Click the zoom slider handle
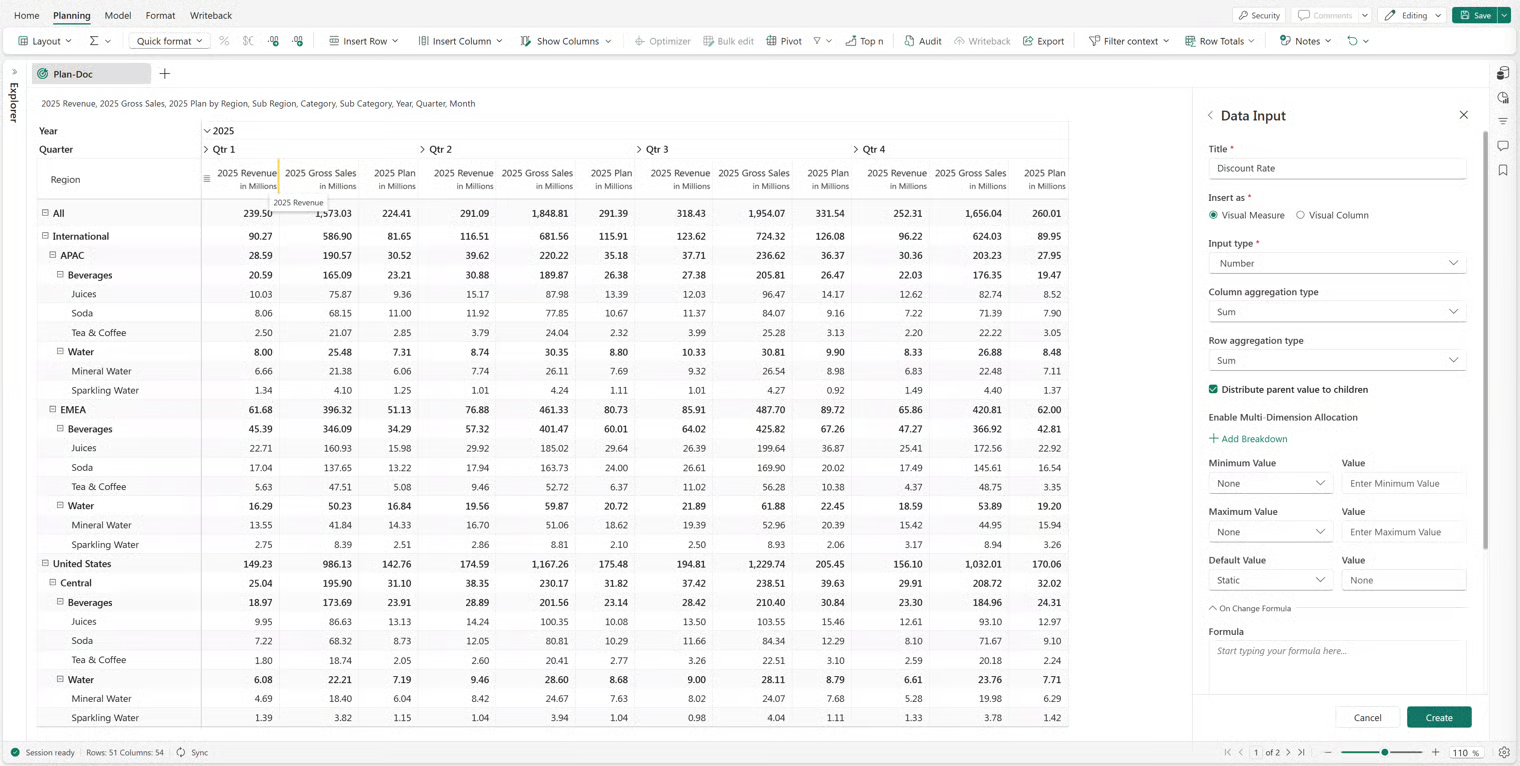This screenshot has height=766, width=1520. pos(1384,752)
